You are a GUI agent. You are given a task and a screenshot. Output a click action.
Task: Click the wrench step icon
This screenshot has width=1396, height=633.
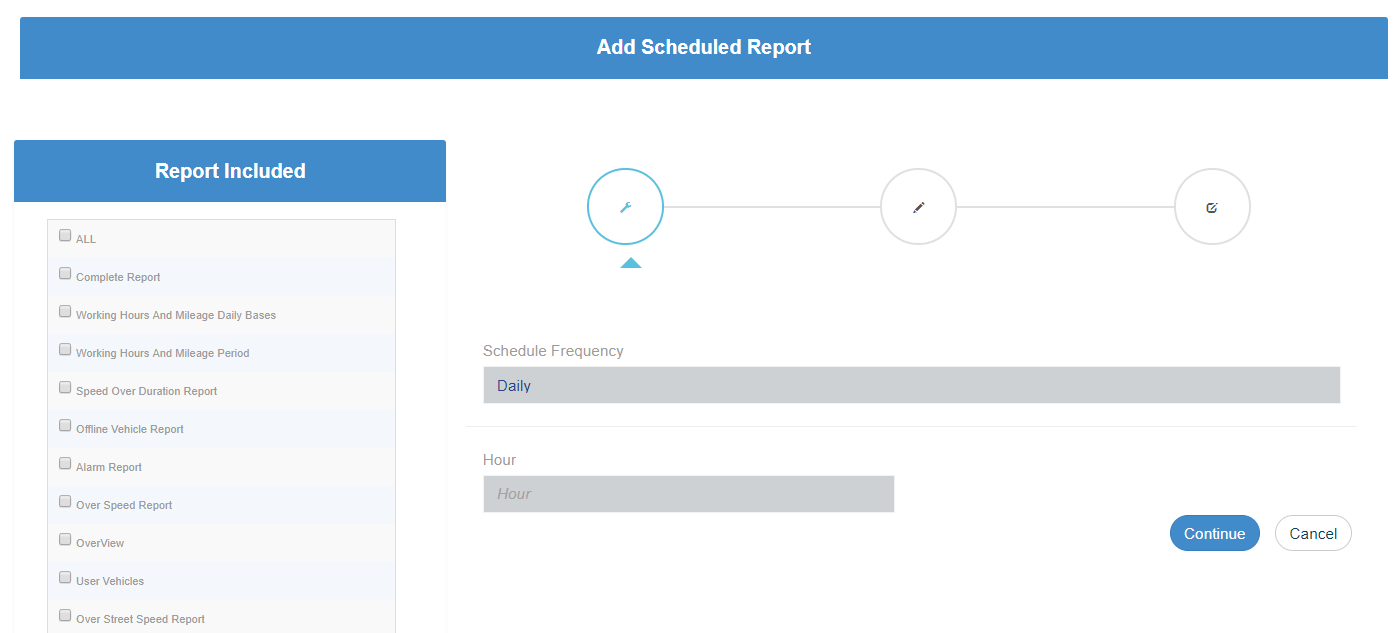coord(625,207)
